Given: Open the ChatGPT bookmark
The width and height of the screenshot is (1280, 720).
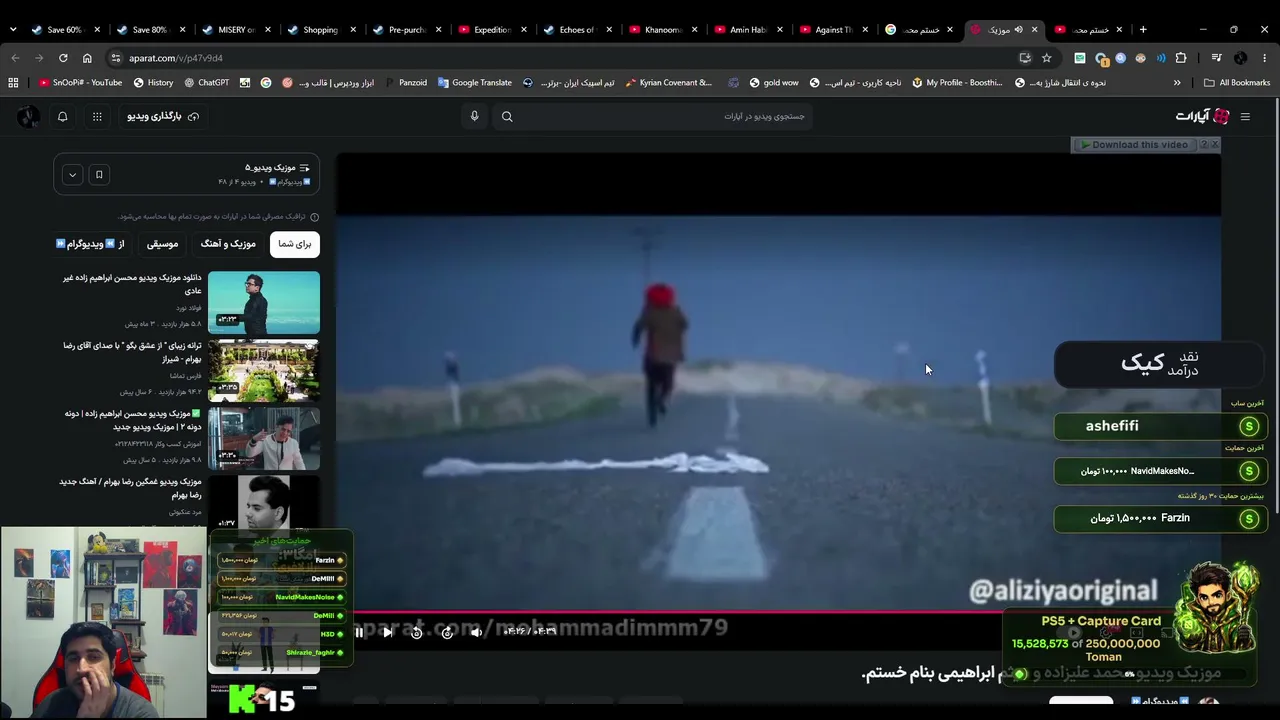Looking at the screenshot, I should pyautogui.click(x=206, y=83).
